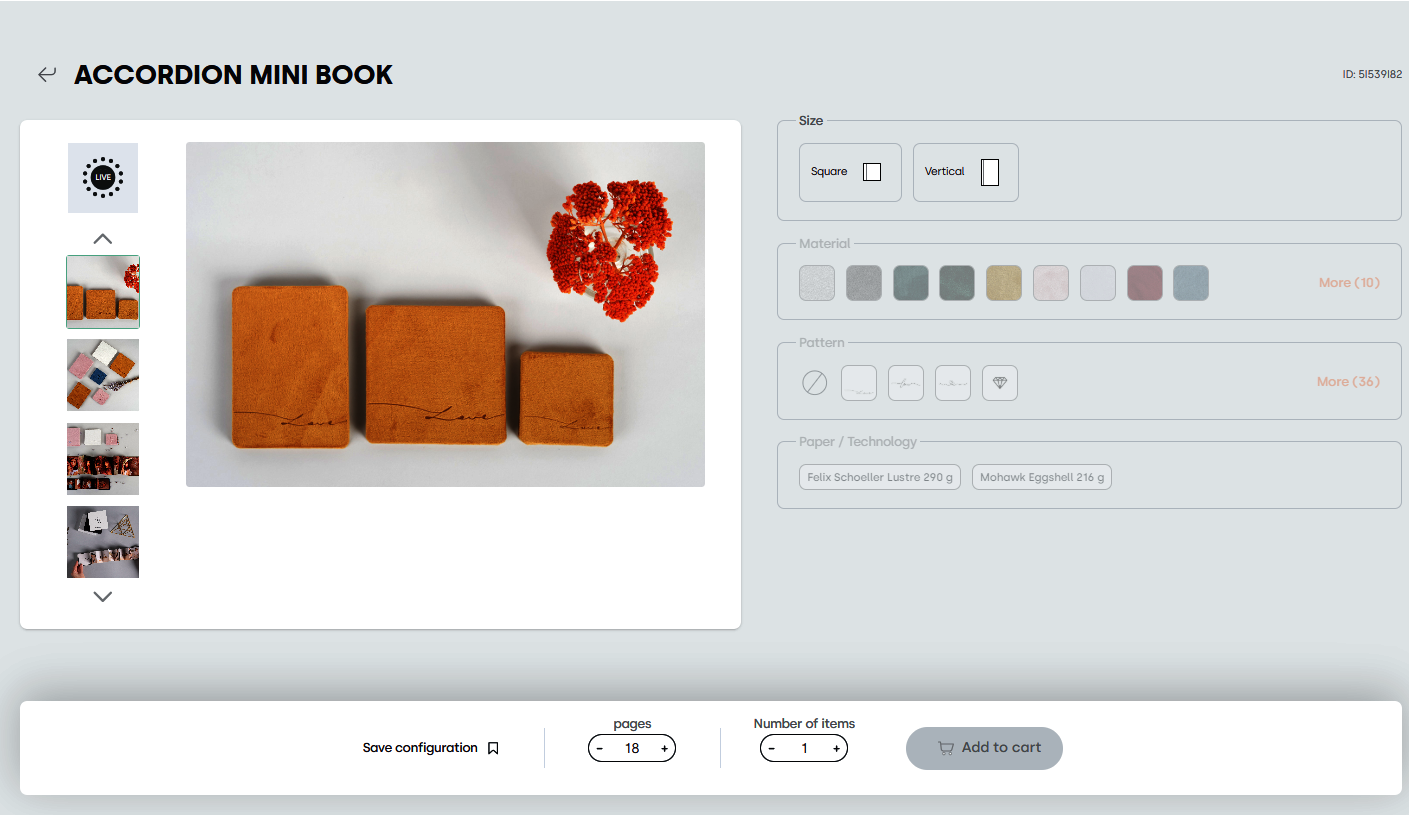Screen dimensions: 1409x815
Task: Click the ID: 51539182 text
Action: (1372, 75)
